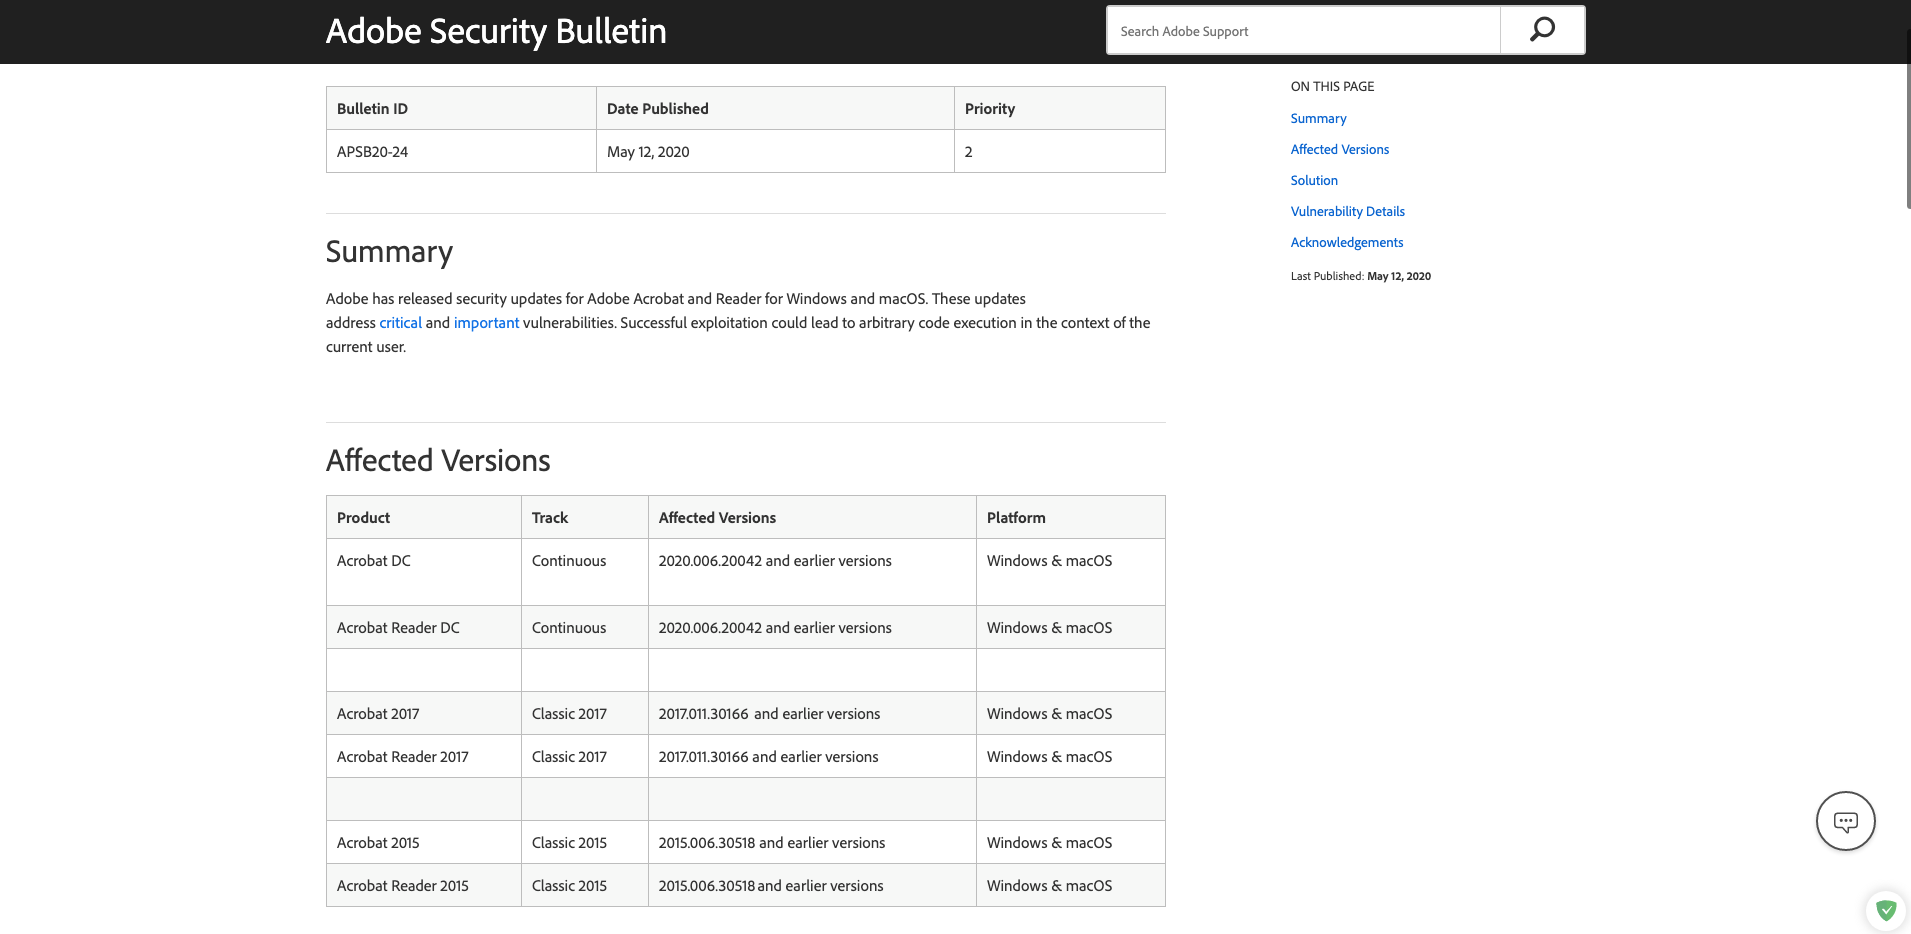
Task: Click the green shield badge icon
Action: tap(1886, 910)
